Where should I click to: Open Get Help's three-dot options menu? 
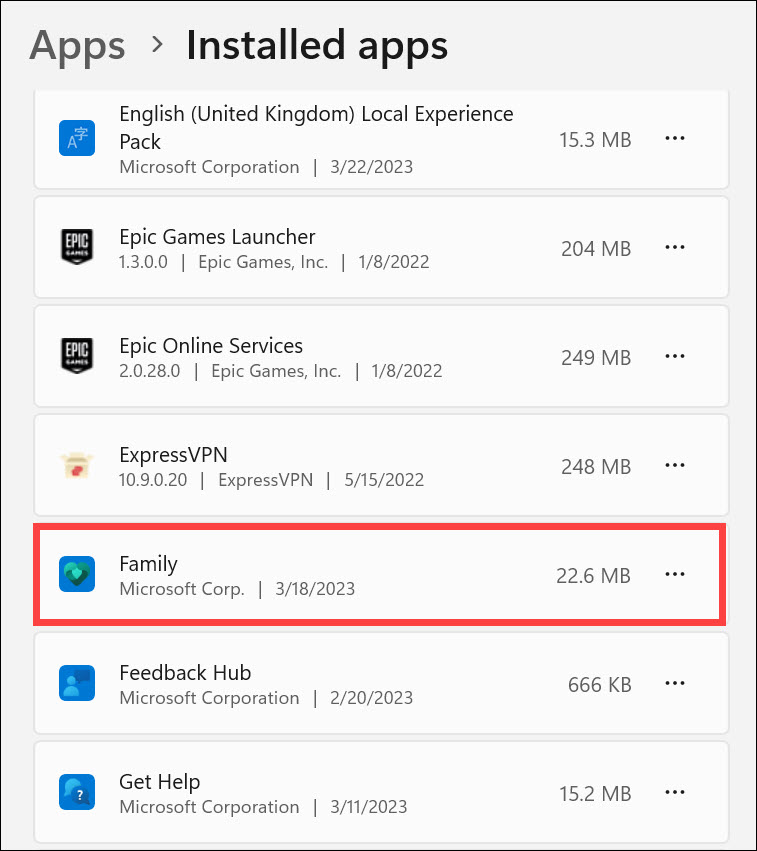point(675,793)
